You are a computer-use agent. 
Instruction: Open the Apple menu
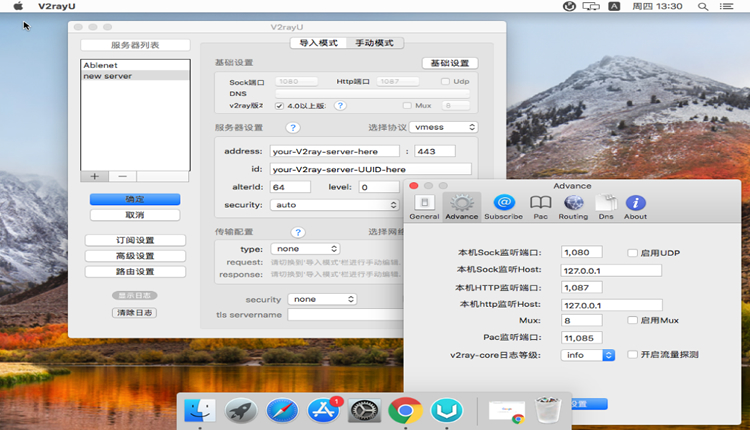pyautogui.click(x=18, y=6)
